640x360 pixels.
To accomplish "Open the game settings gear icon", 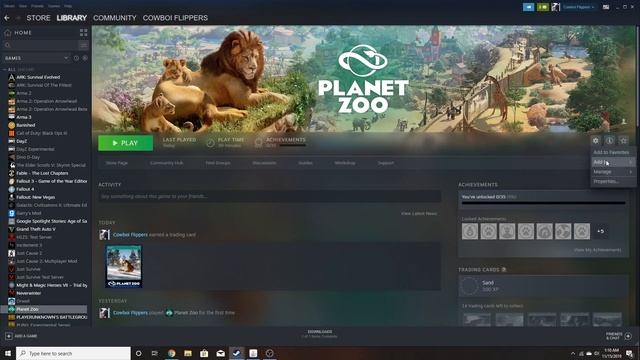I will pyautogui.click(x=596, y=140).
